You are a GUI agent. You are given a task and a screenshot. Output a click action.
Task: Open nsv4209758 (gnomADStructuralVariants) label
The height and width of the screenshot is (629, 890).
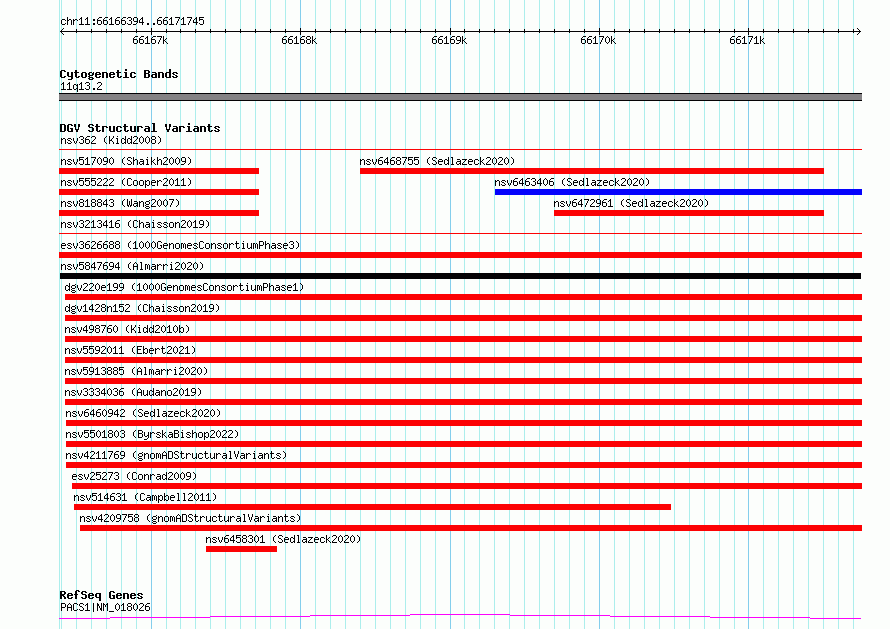pyautogui.click(x=190, y=518)
